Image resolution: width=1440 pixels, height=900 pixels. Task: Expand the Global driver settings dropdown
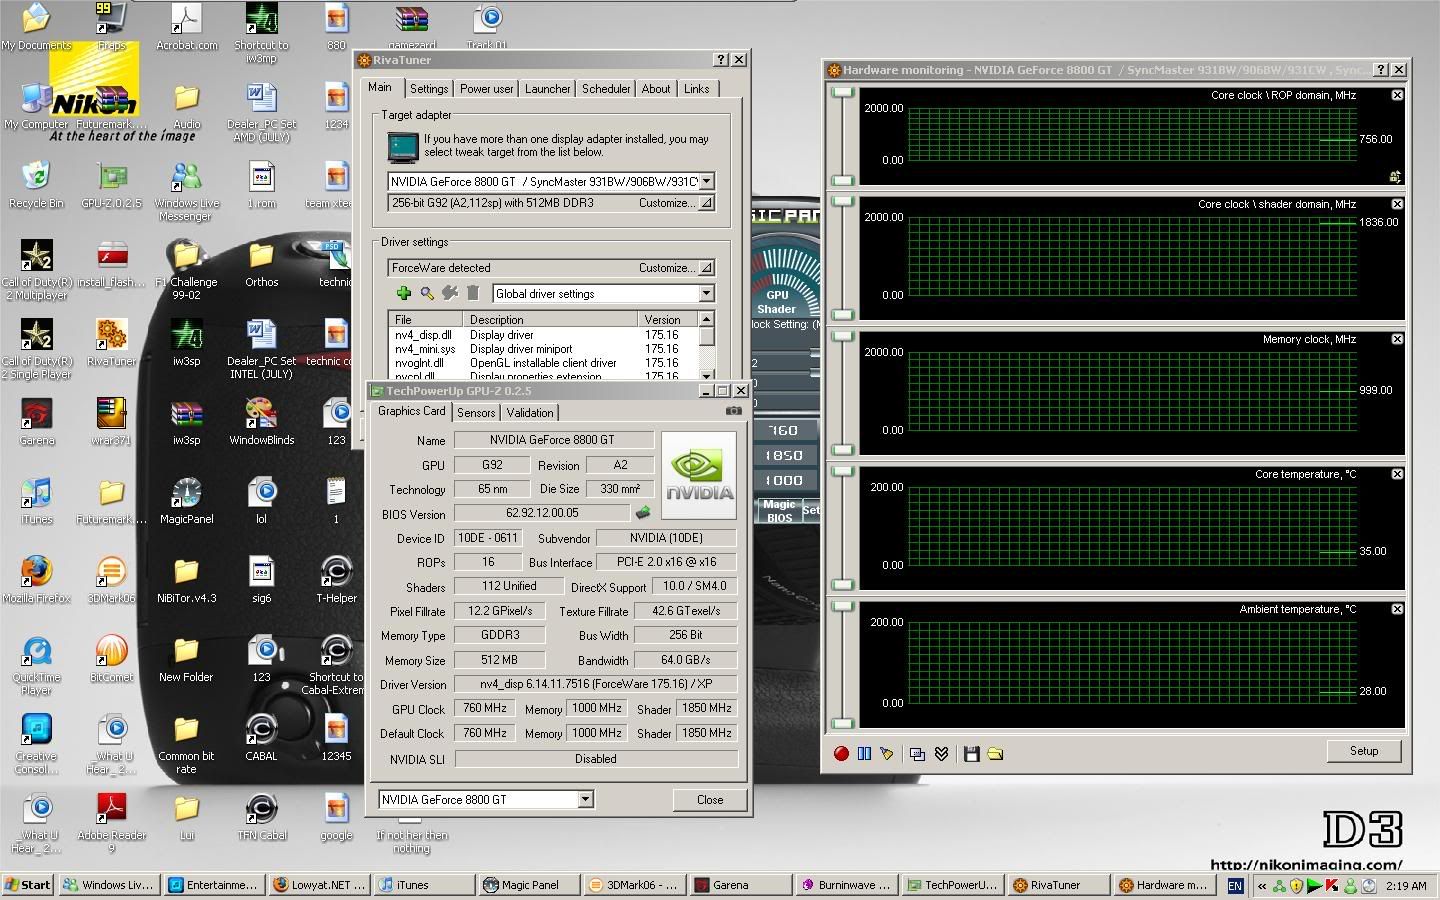point(706,293)
